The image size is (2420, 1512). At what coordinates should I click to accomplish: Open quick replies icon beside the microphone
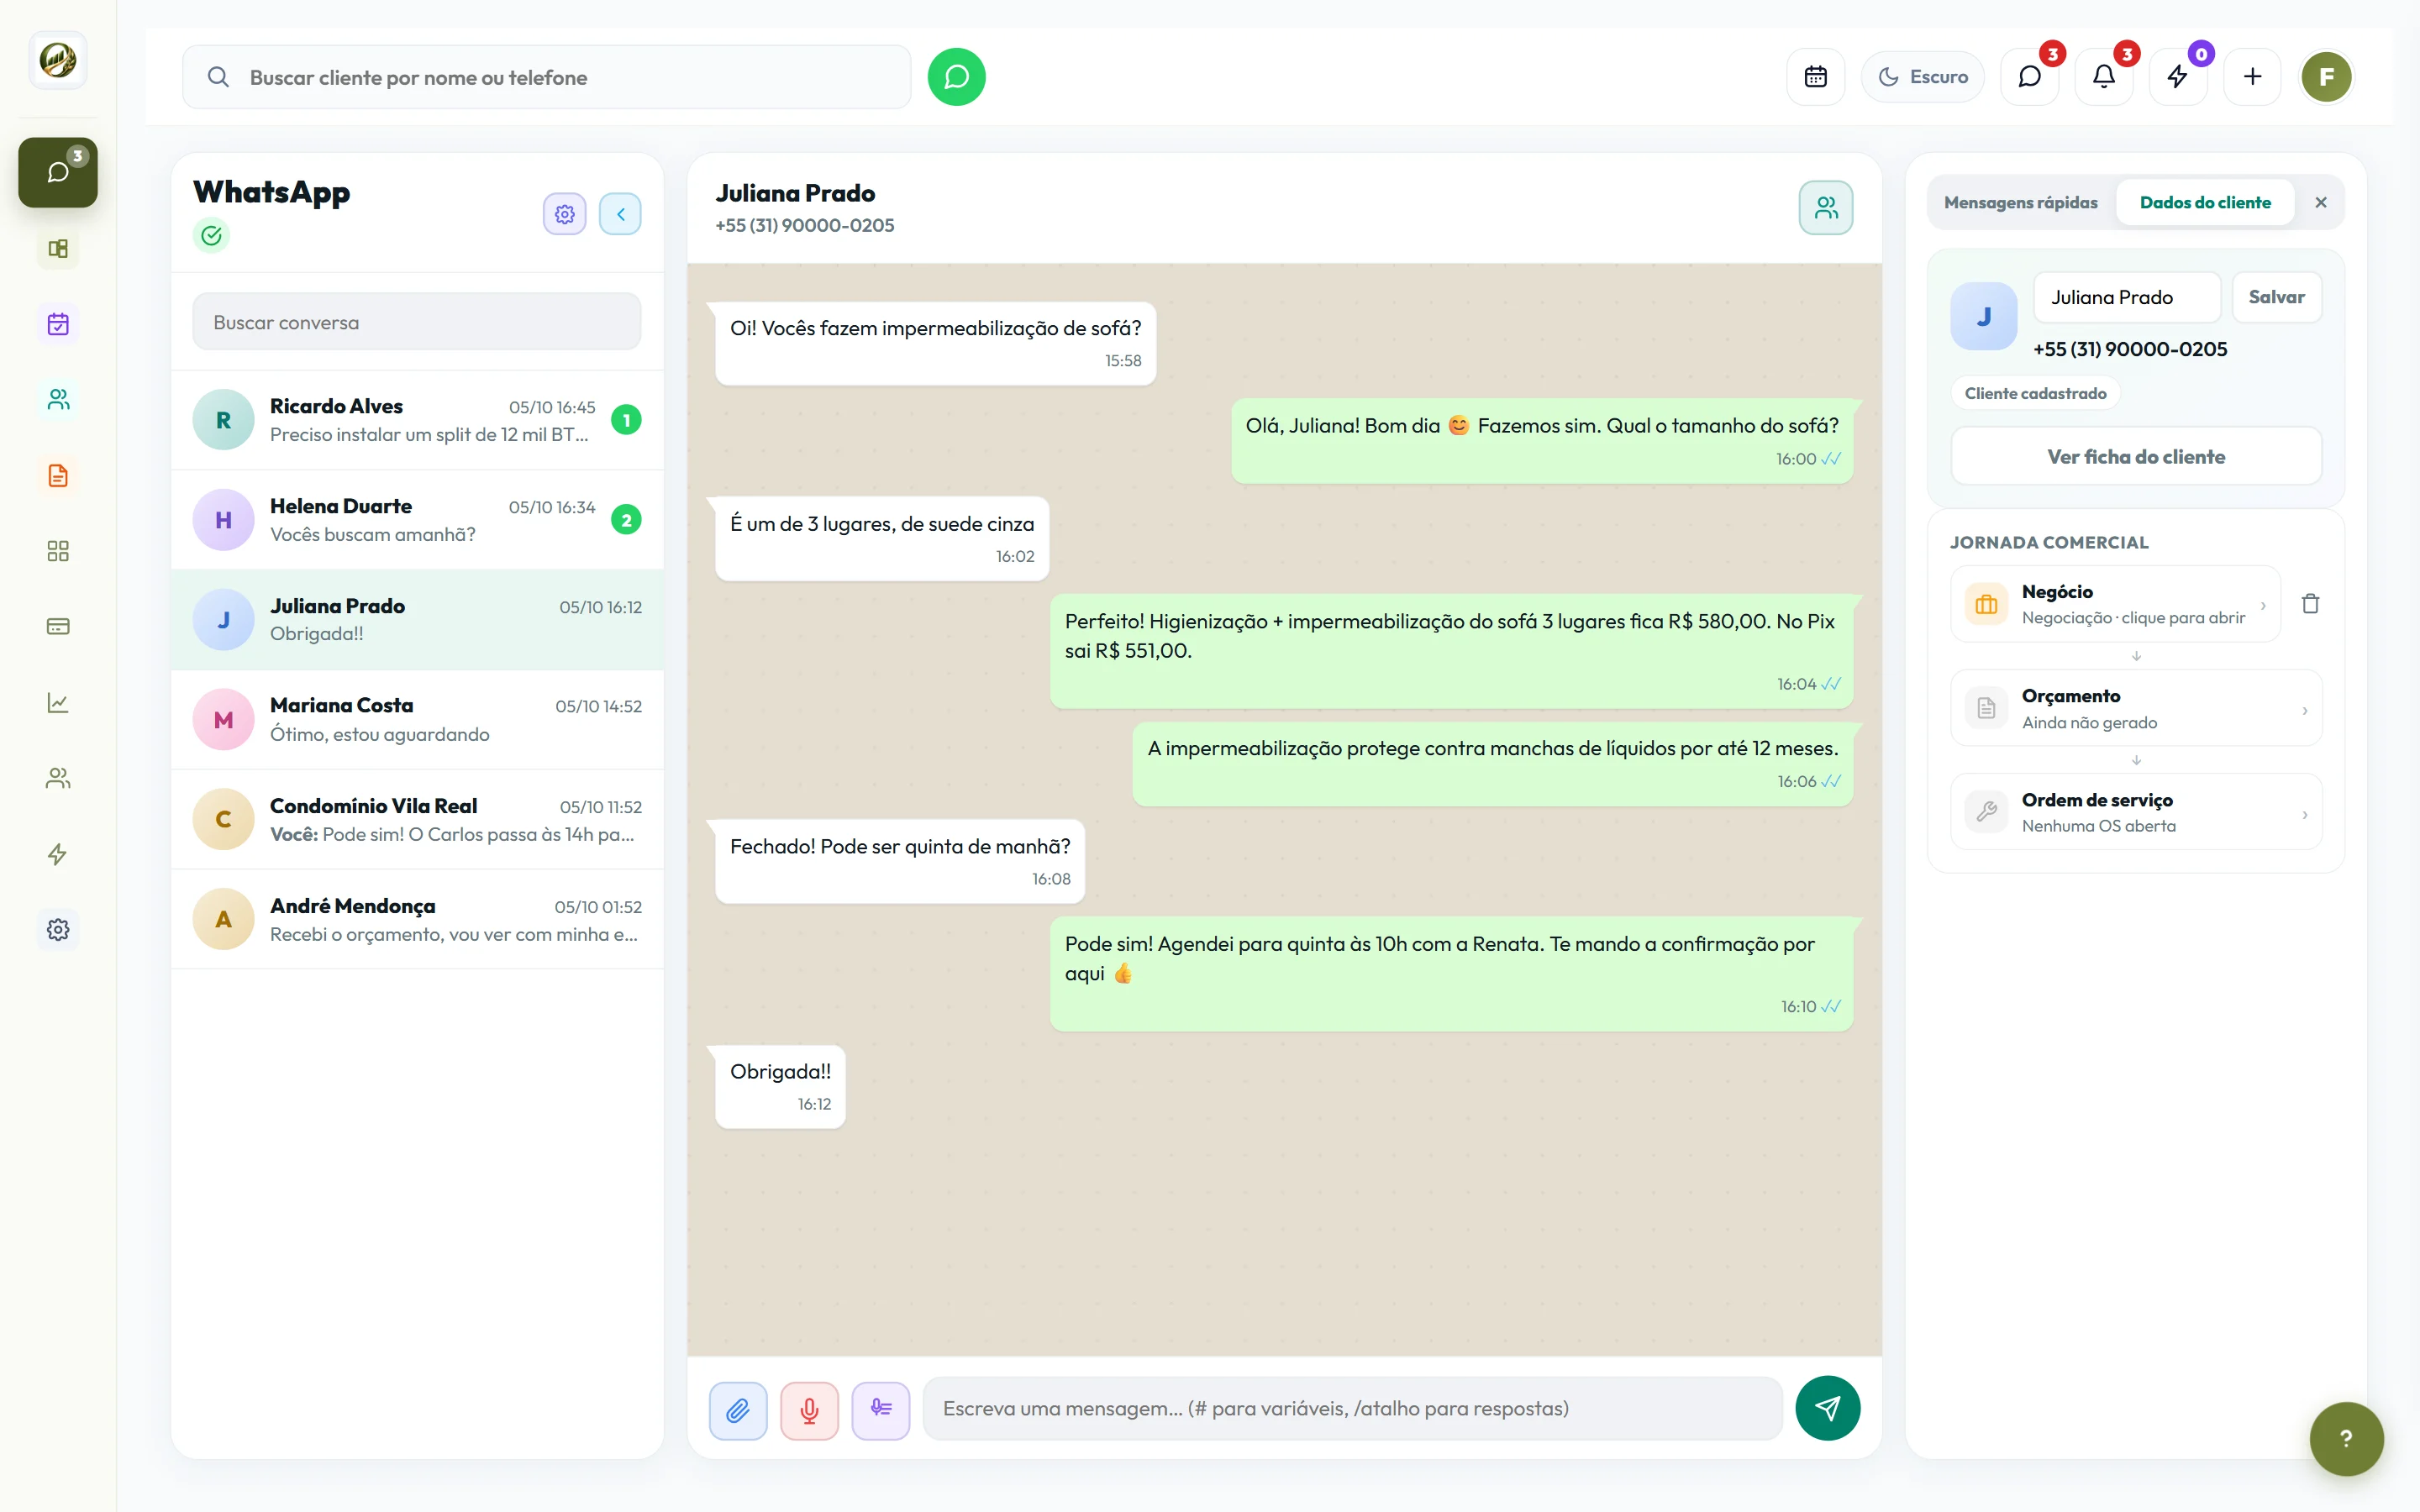(881, 1410)
